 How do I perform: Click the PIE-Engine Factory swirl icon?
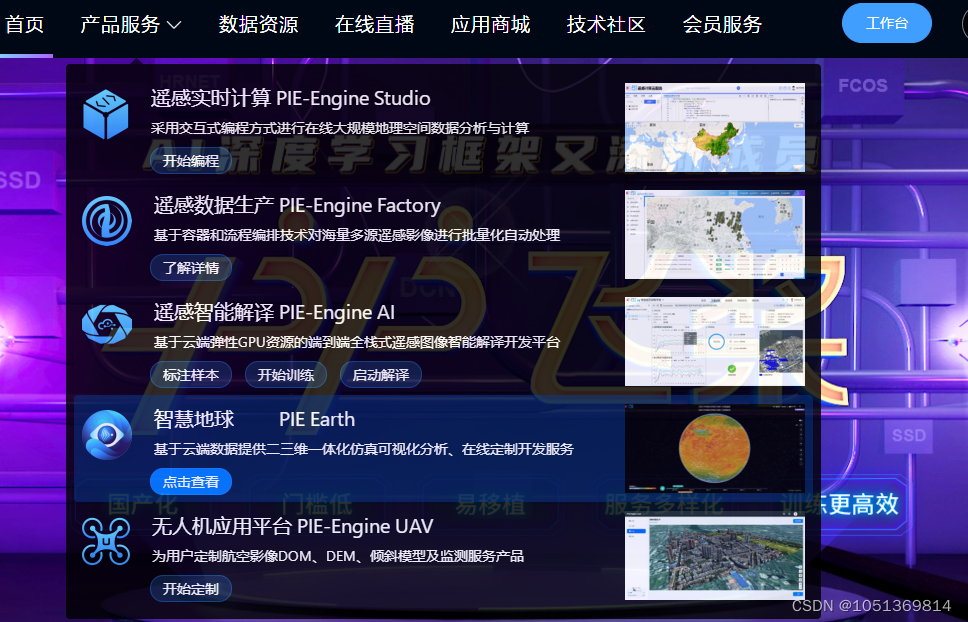click(x=107, y=221)
